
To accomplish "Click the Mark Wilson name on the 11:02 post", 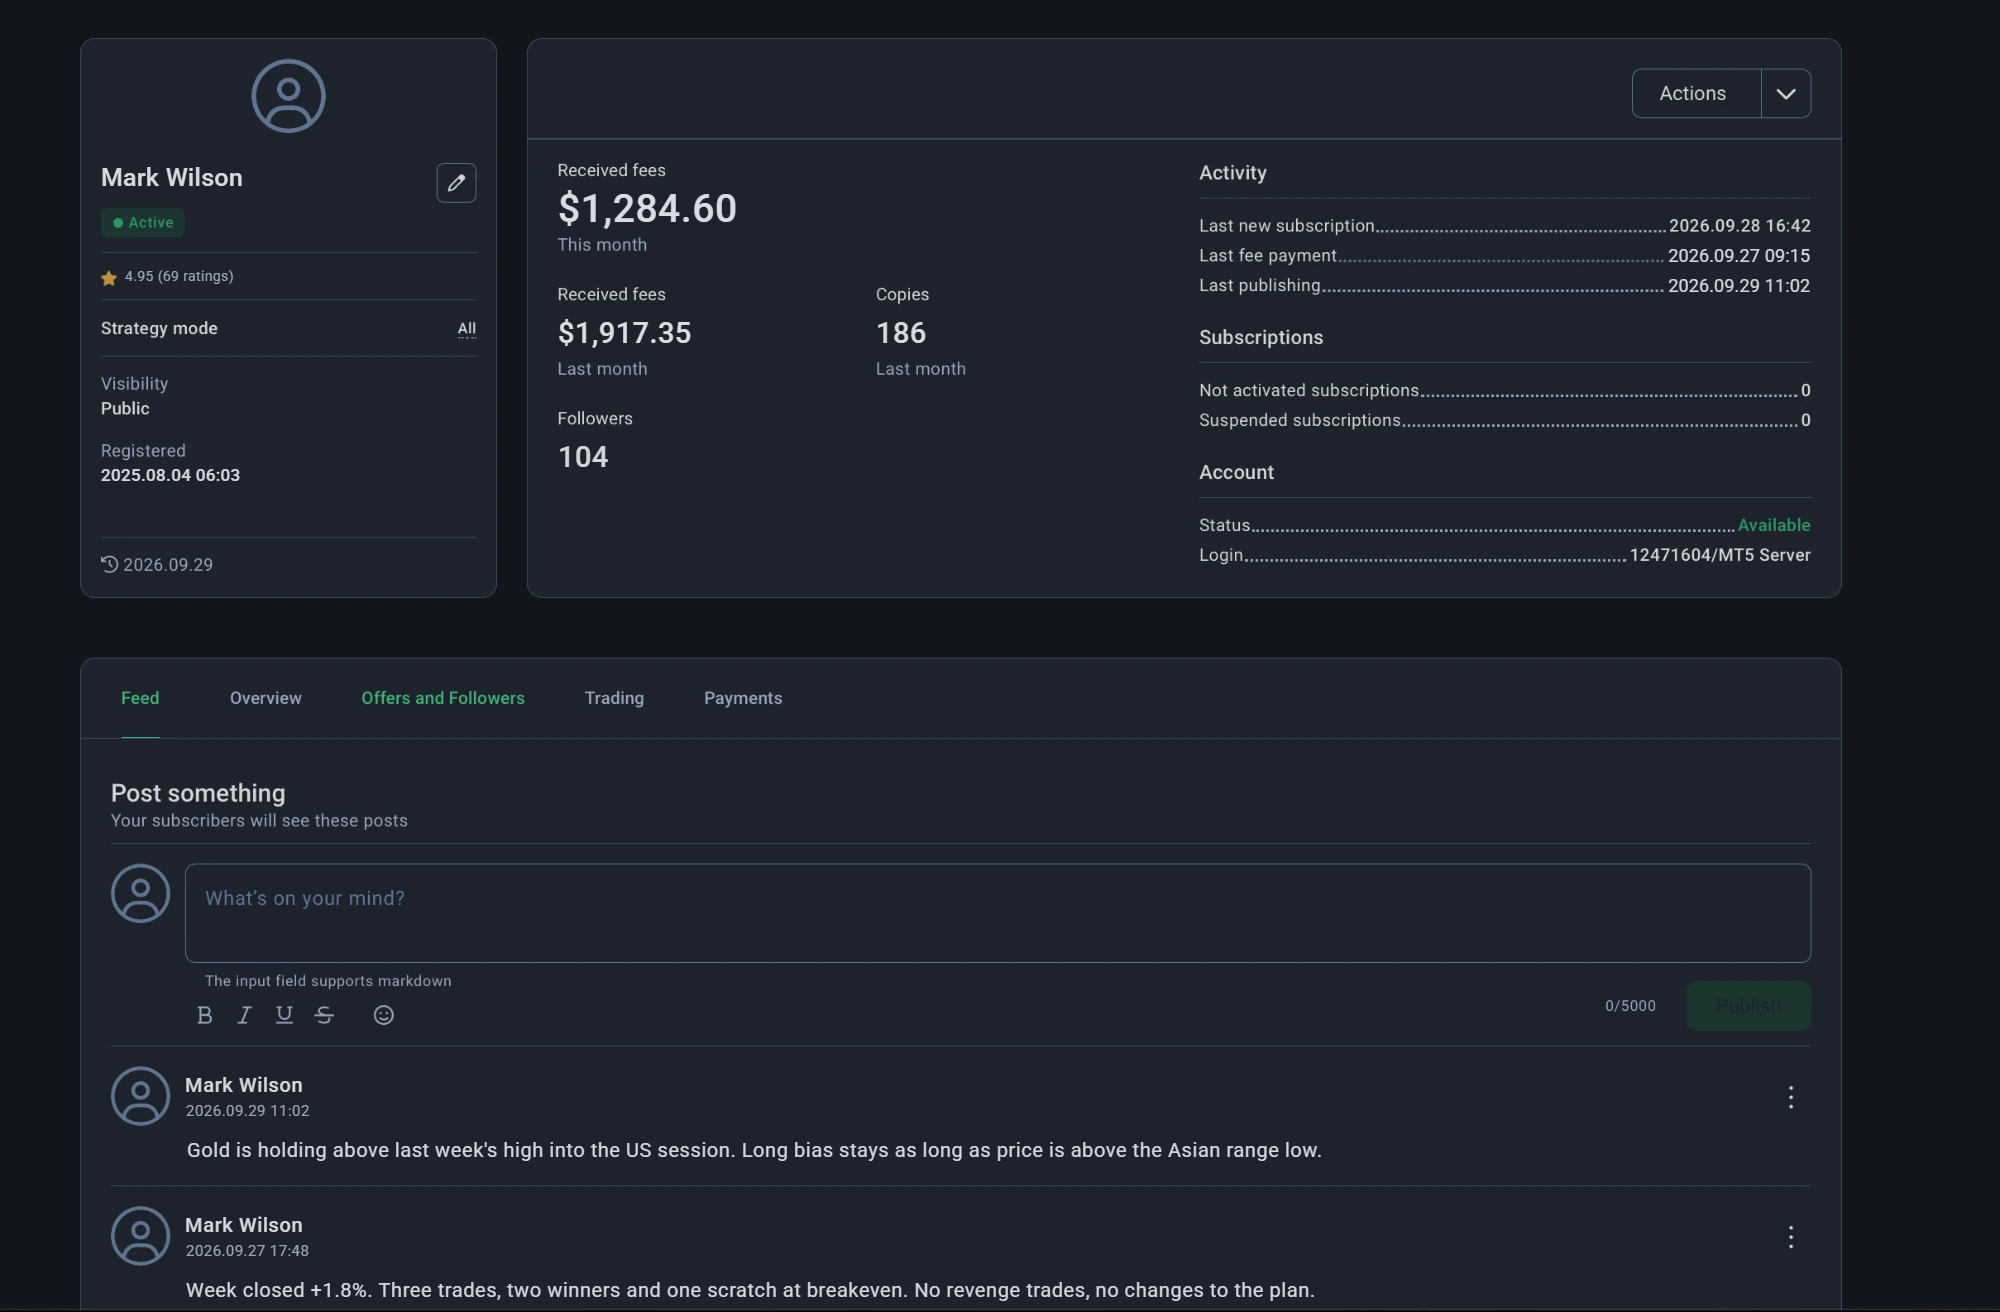I will click(243, 1085).
